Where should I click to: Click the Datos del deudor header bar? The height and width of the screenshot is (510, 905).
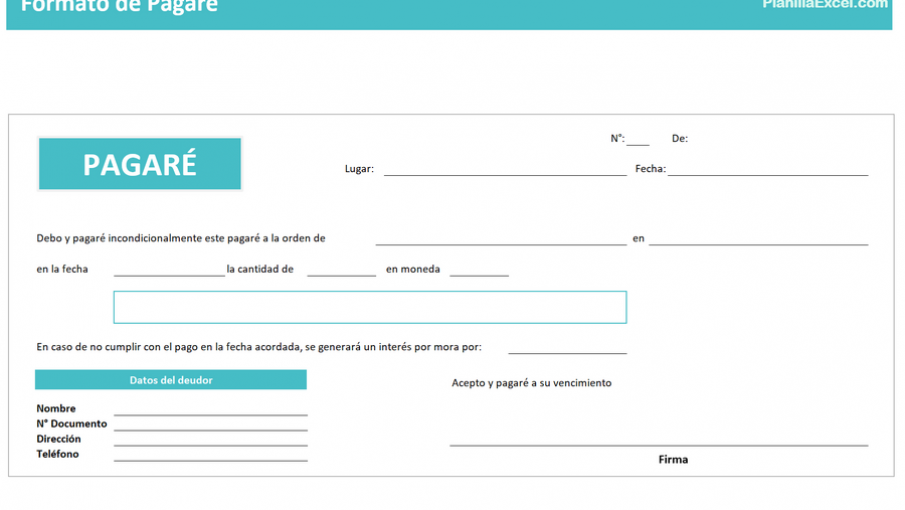pyautogui.click(x=171, y=380)
